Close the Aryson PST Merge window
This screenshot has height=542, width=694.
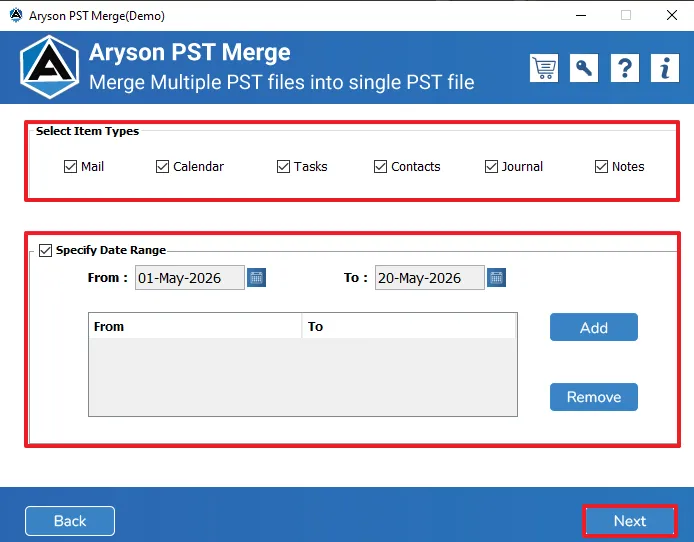[671, 15]
